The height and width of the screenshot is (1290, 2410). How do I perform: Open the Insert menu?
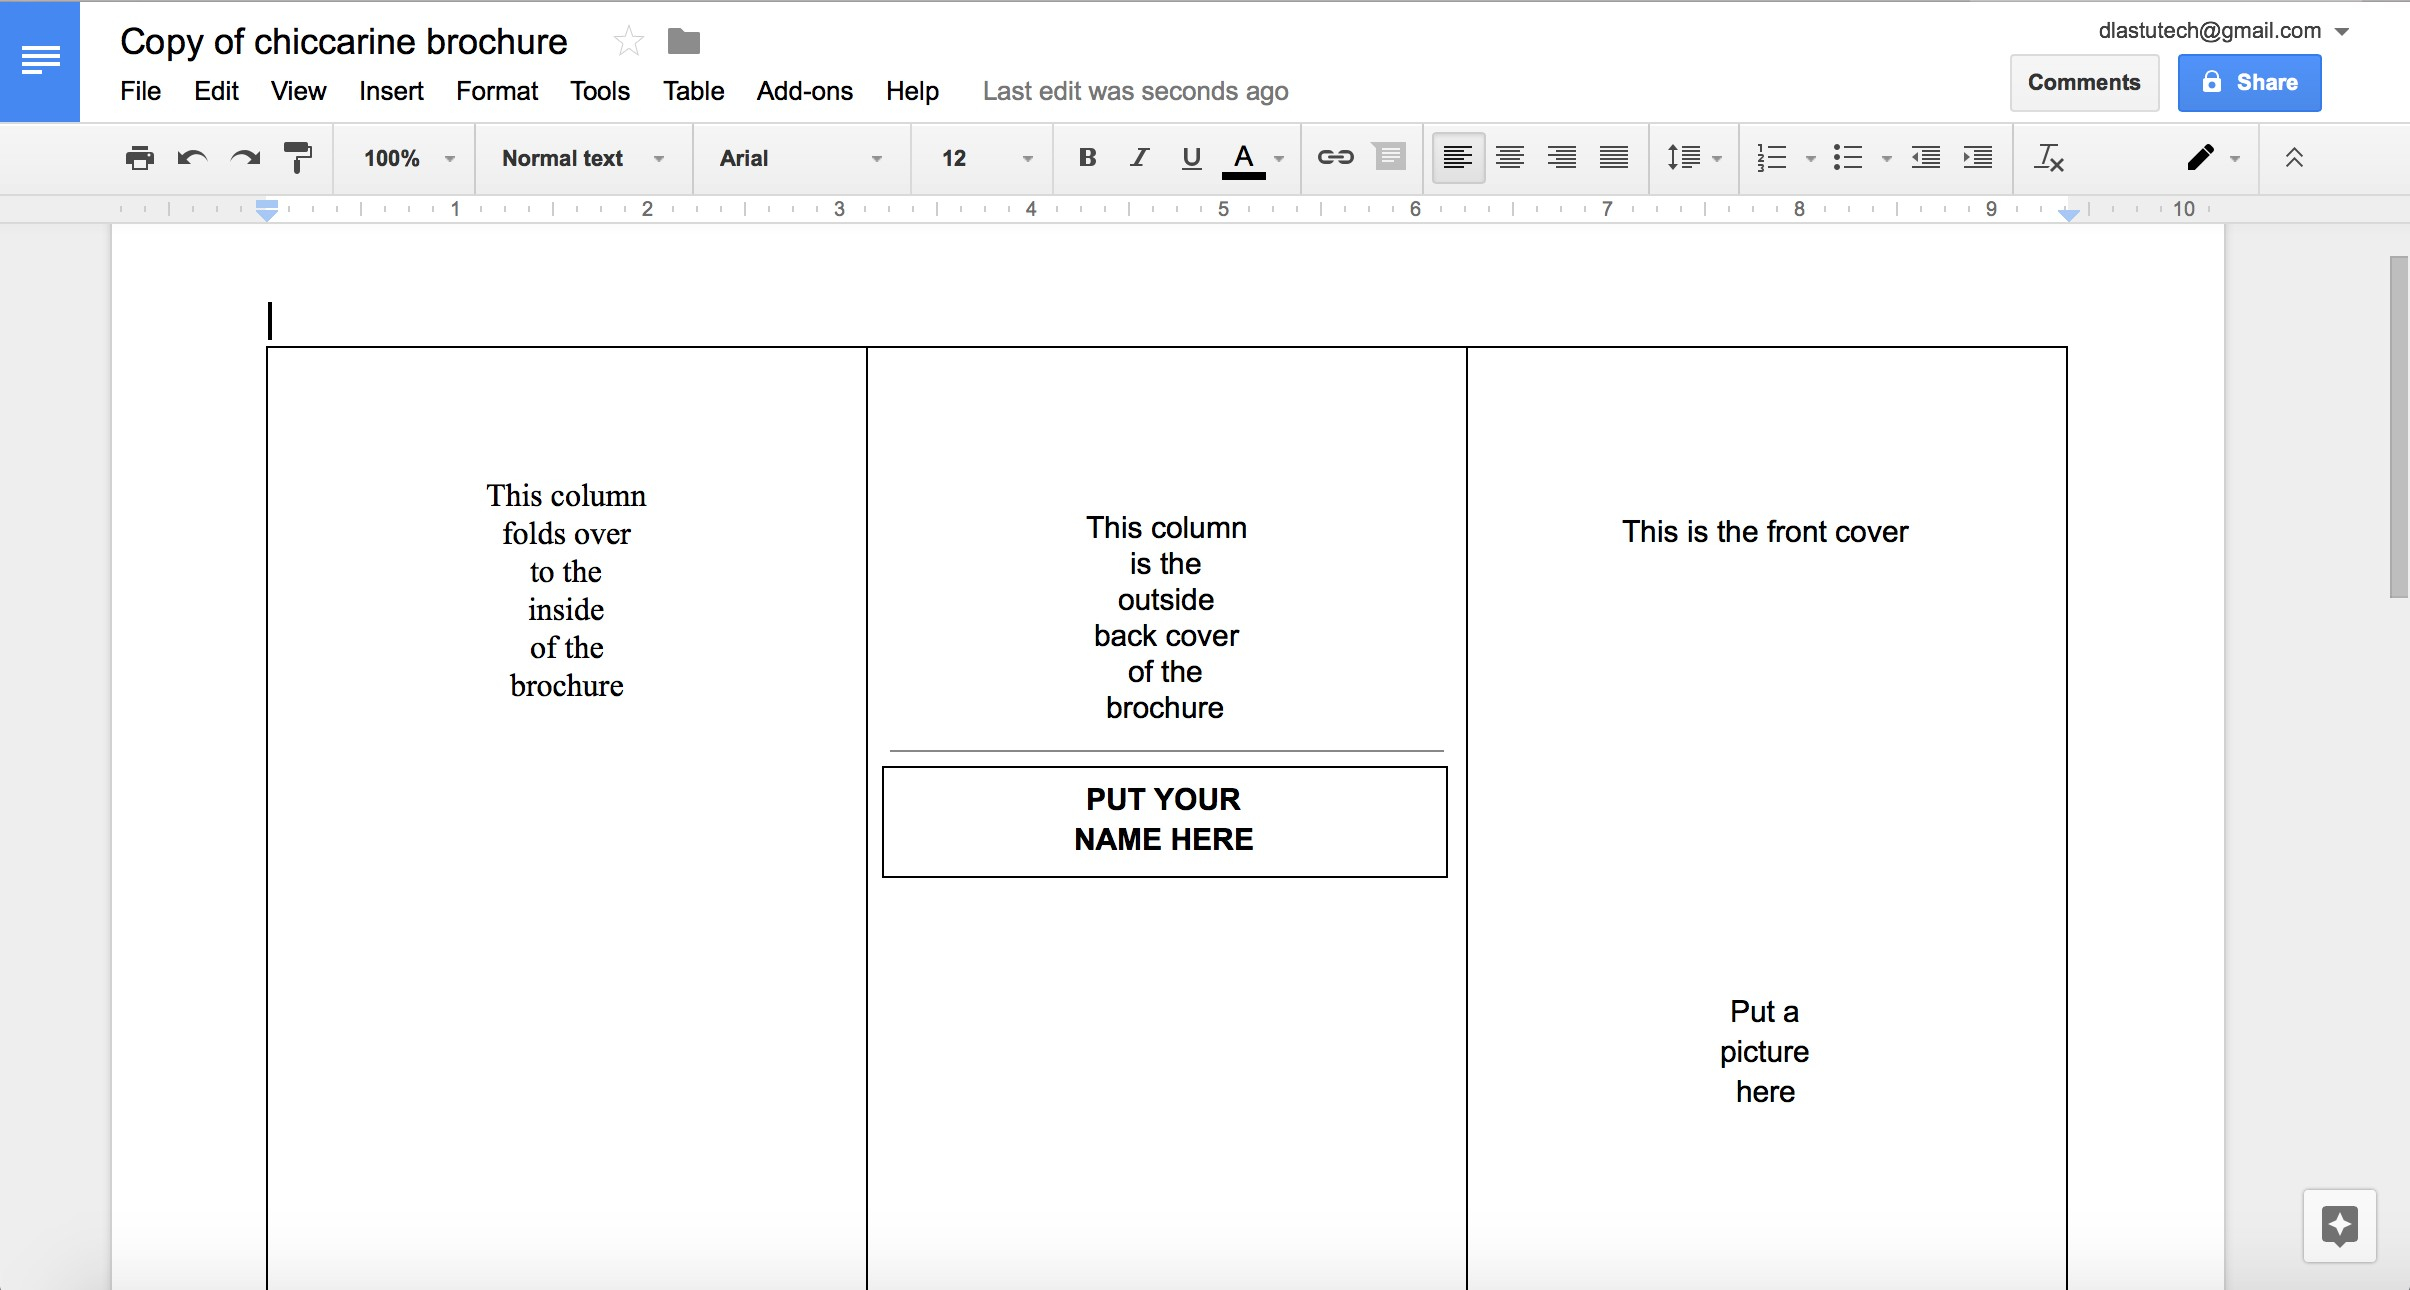[391, 91]
